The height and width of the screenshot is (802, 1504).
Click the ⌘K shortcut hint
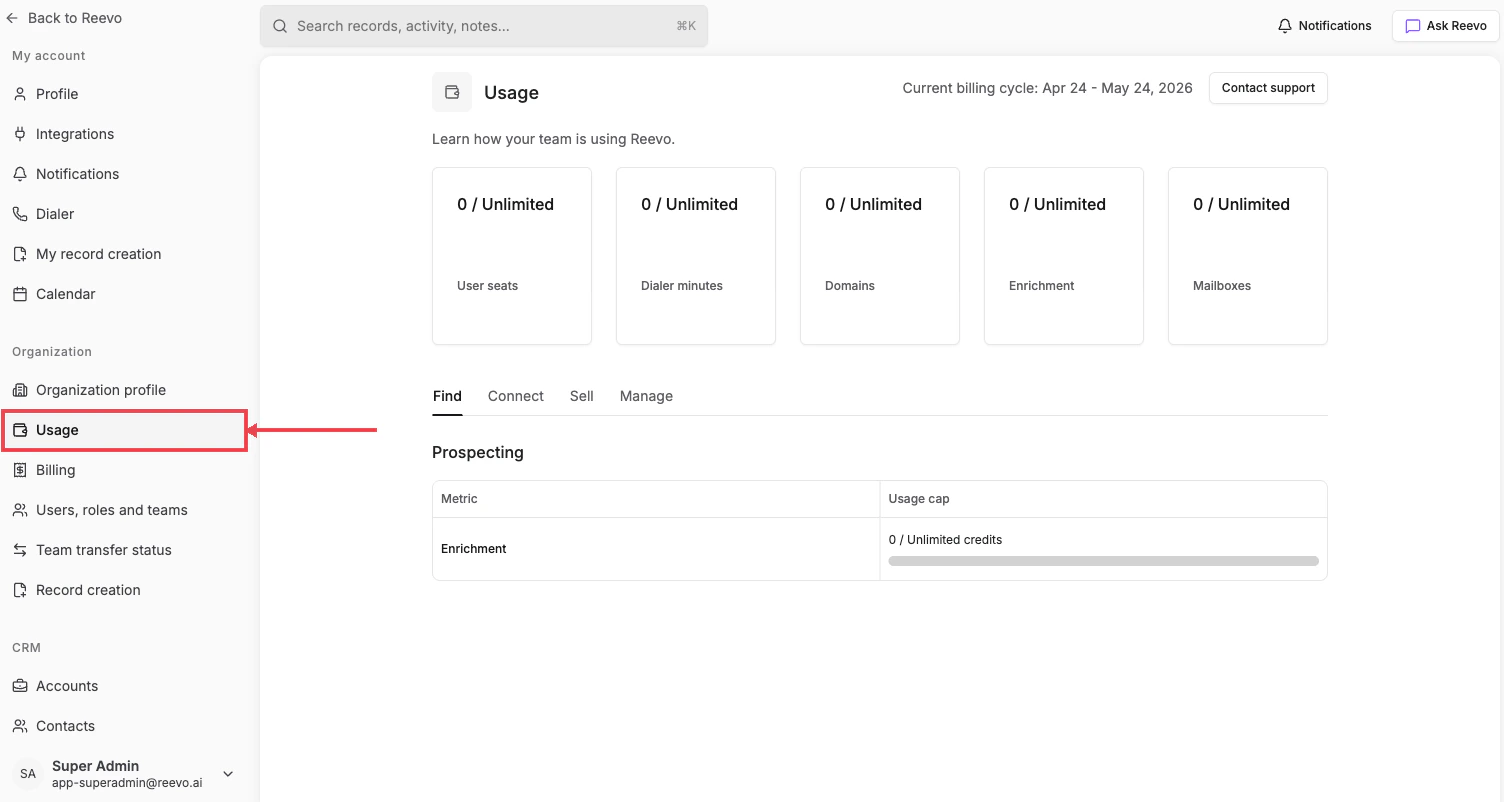tap(686, 26)
